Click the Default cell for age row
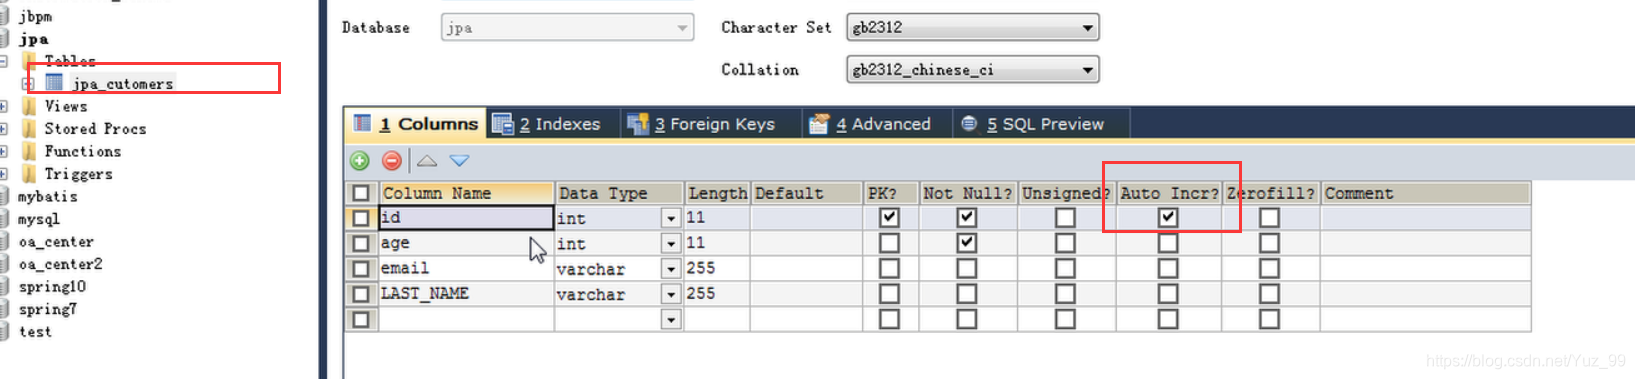 tap(807, 243)
